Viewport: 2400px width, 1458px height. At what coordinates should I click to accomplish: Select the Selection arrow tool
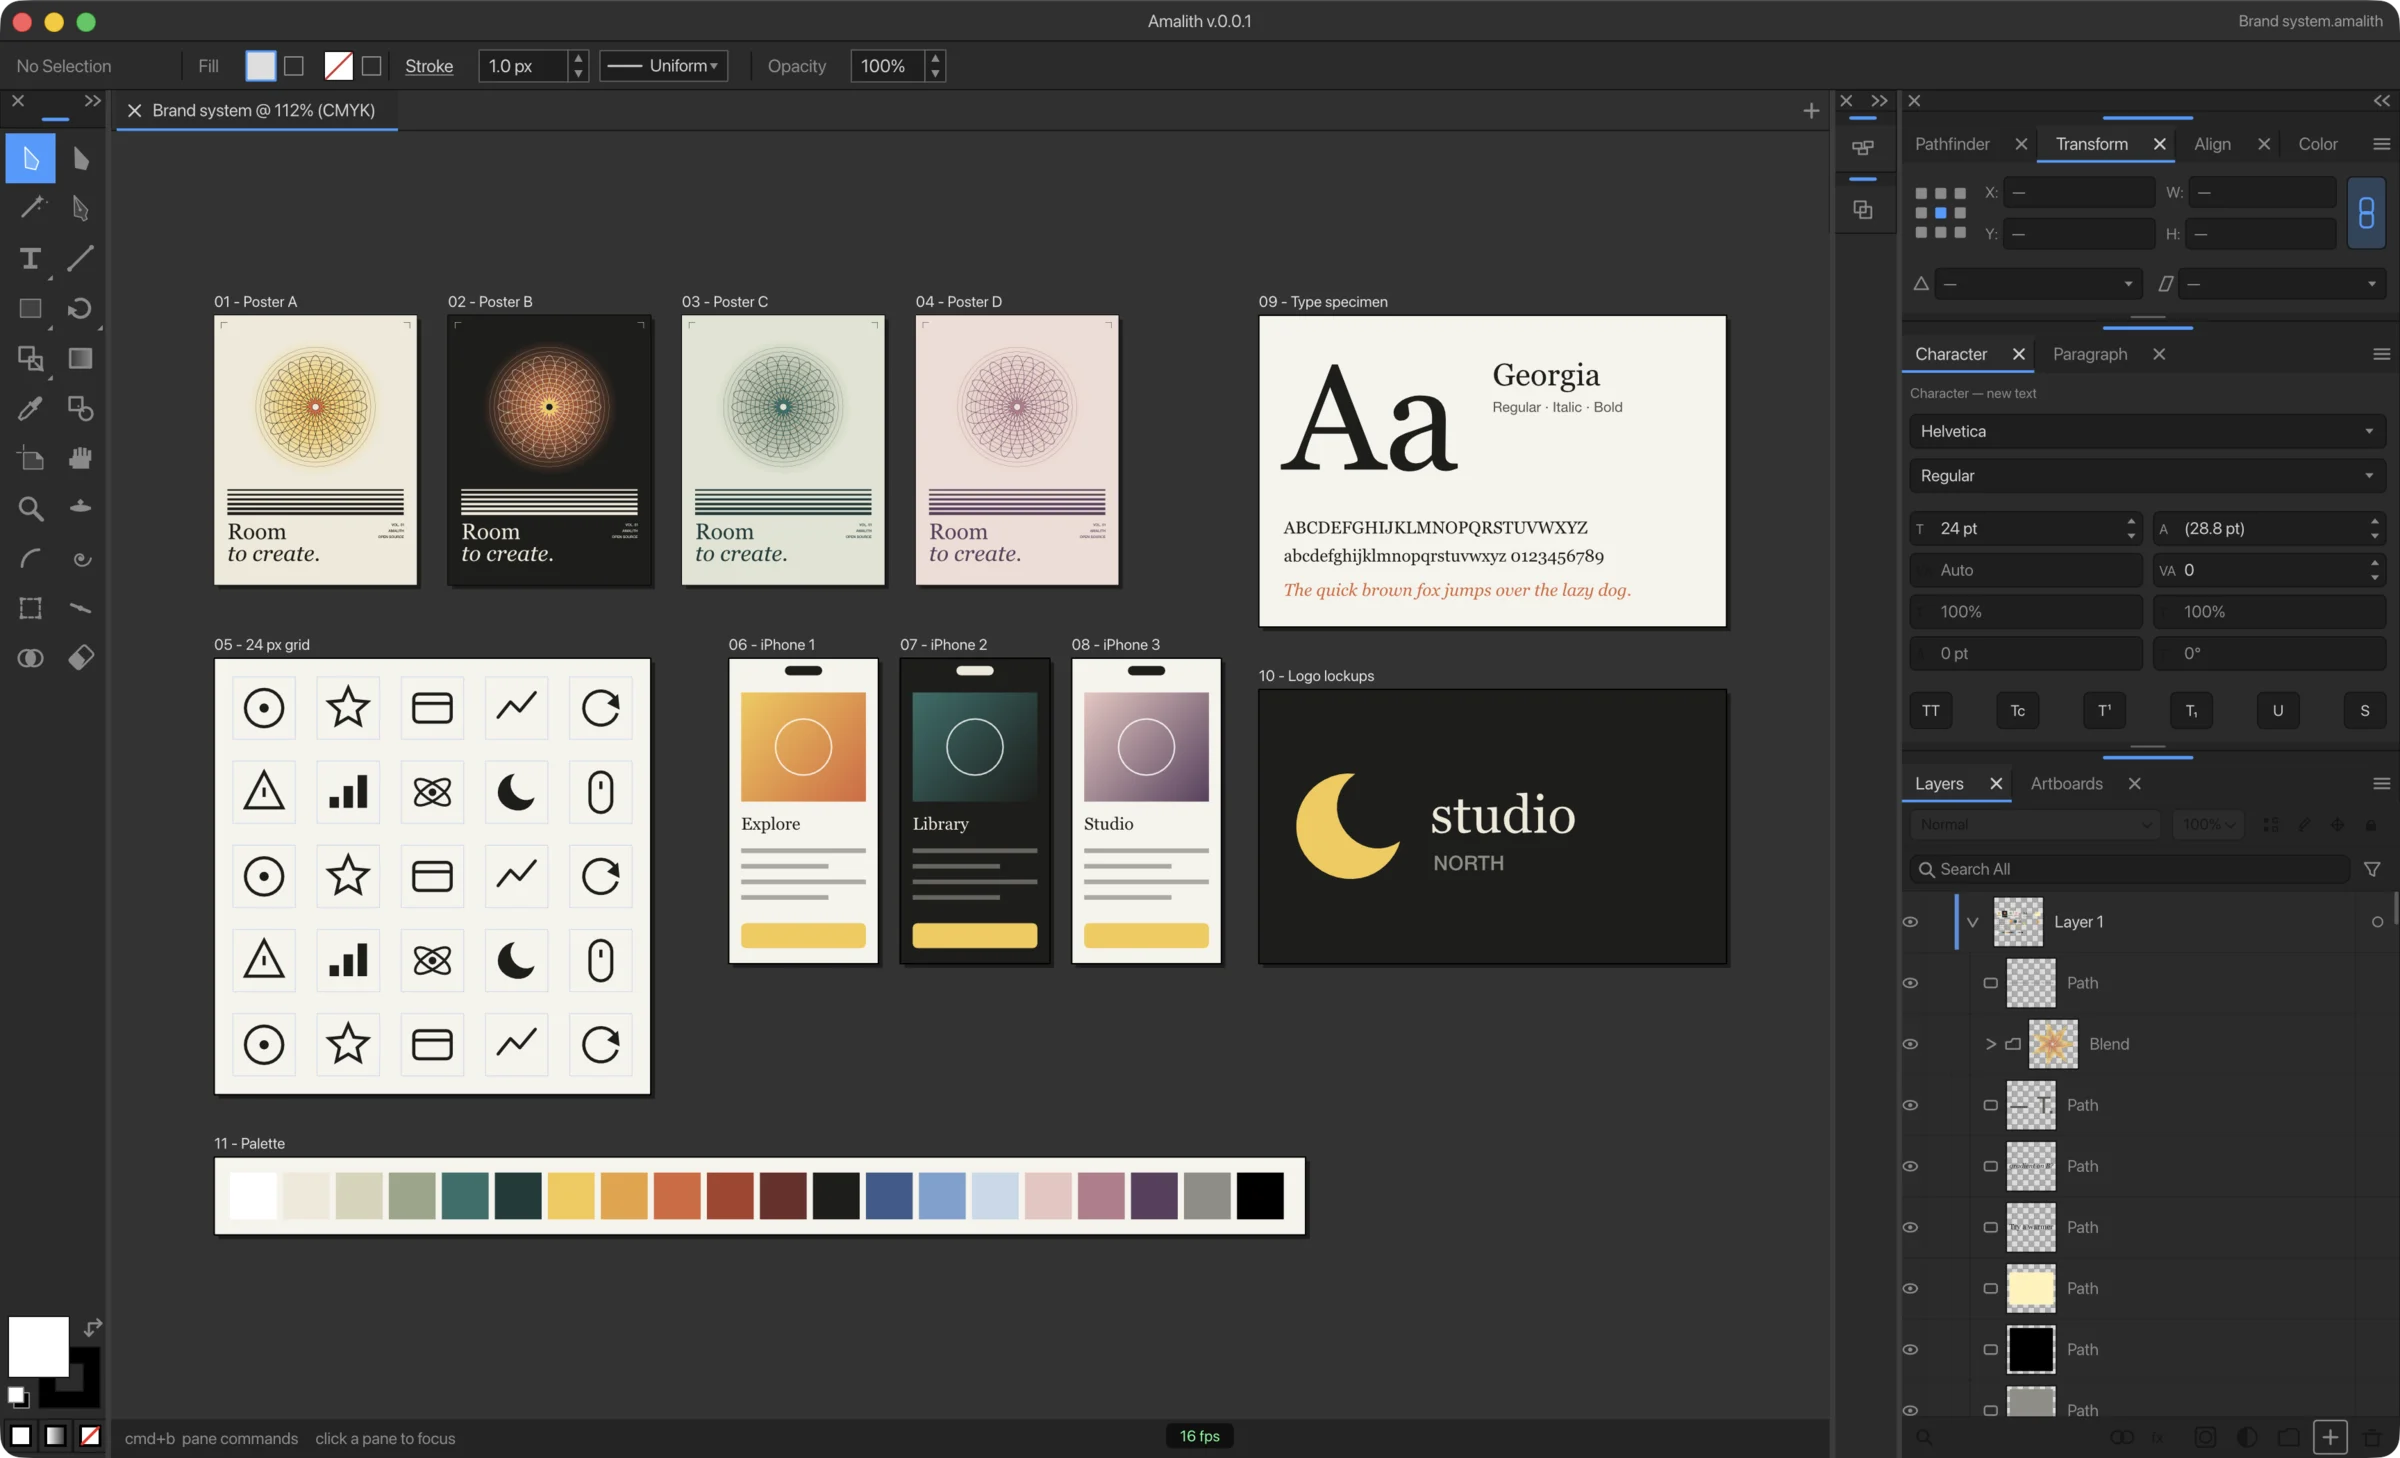(x=30, y=159)
